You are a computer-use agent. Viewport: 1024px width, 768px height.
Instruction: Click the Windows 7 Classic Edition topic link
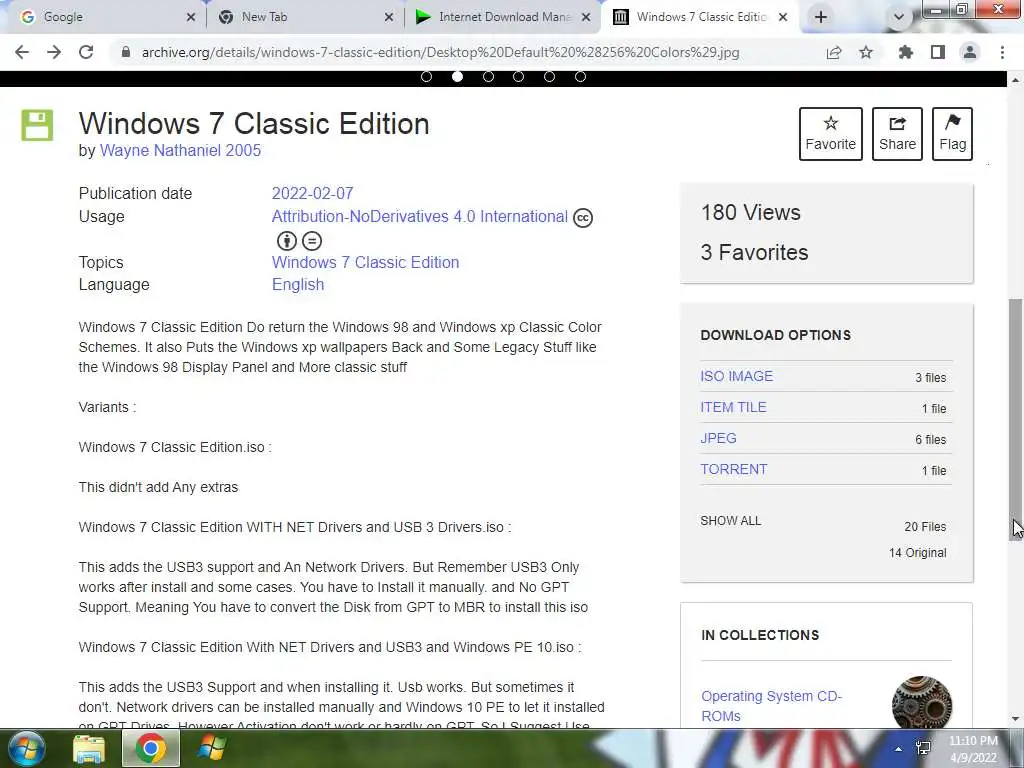pos(365,262)
